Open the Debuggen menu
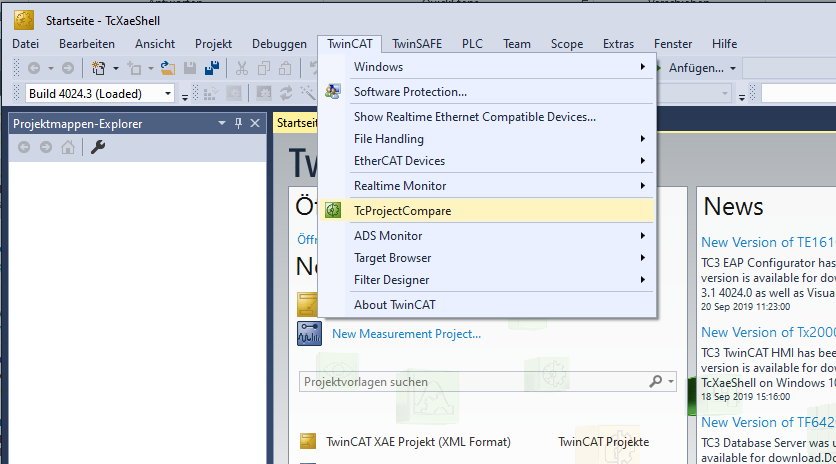Image resolution: width=836 pixels, height=464 pixels. click(x=279, y=44)
